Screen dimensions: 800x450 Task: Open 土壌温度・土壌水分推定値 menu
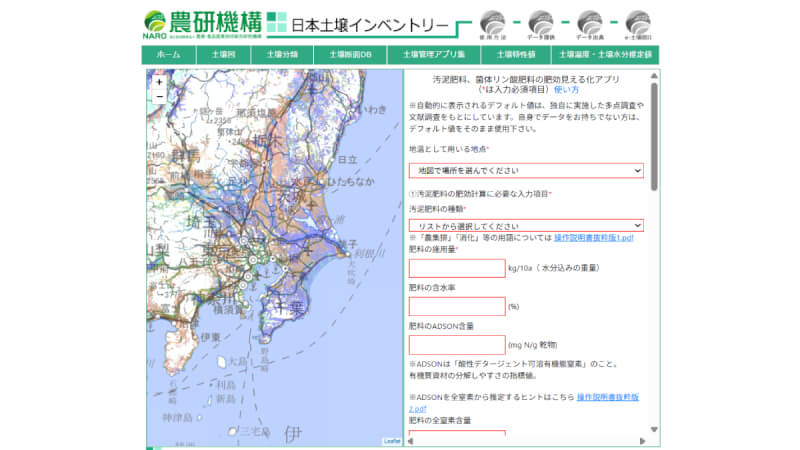[x=605, y=55]
